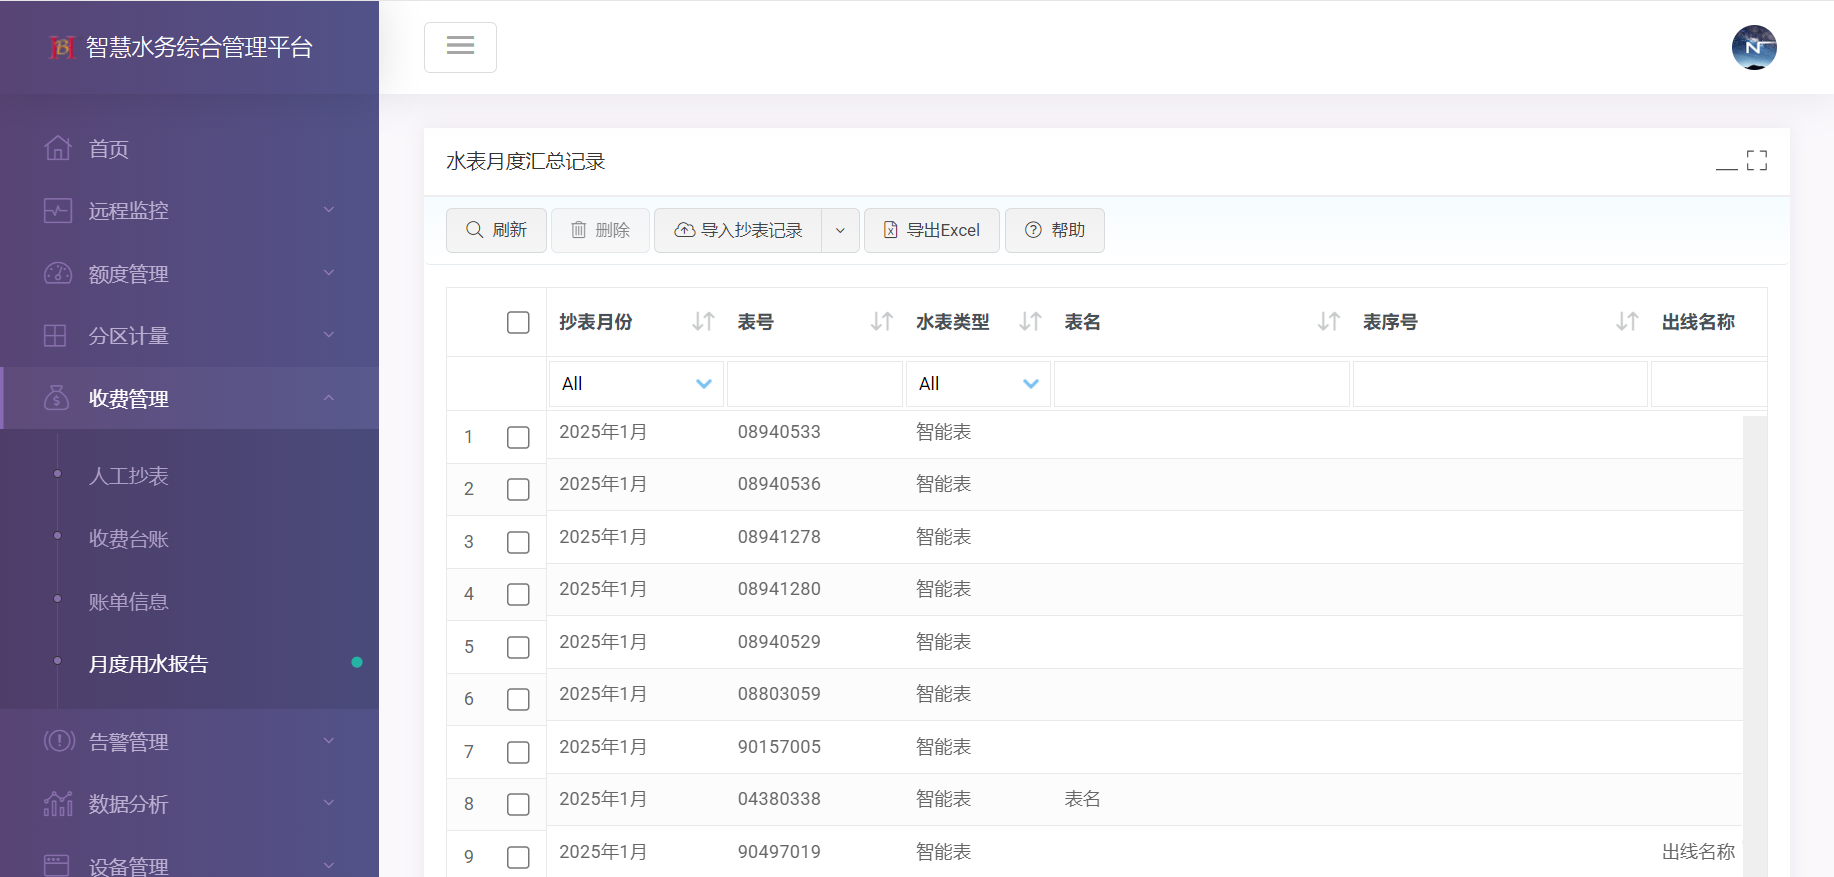Click the 表号 filter input field
This screenshot has width=1834, height=877.
[x=814, y=384]
